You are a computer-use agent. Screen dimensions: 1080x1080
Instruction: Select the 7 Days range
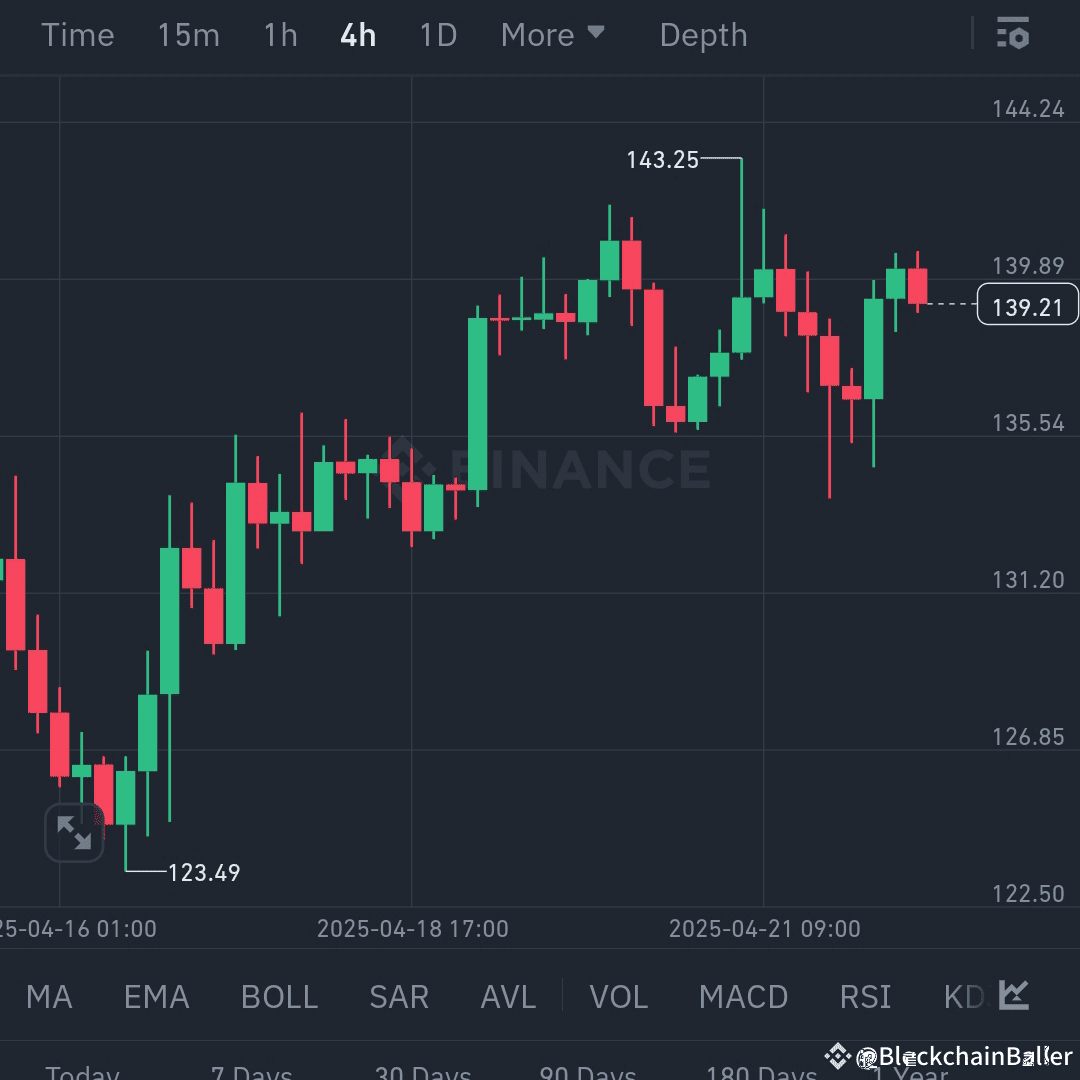(251, 1070)
